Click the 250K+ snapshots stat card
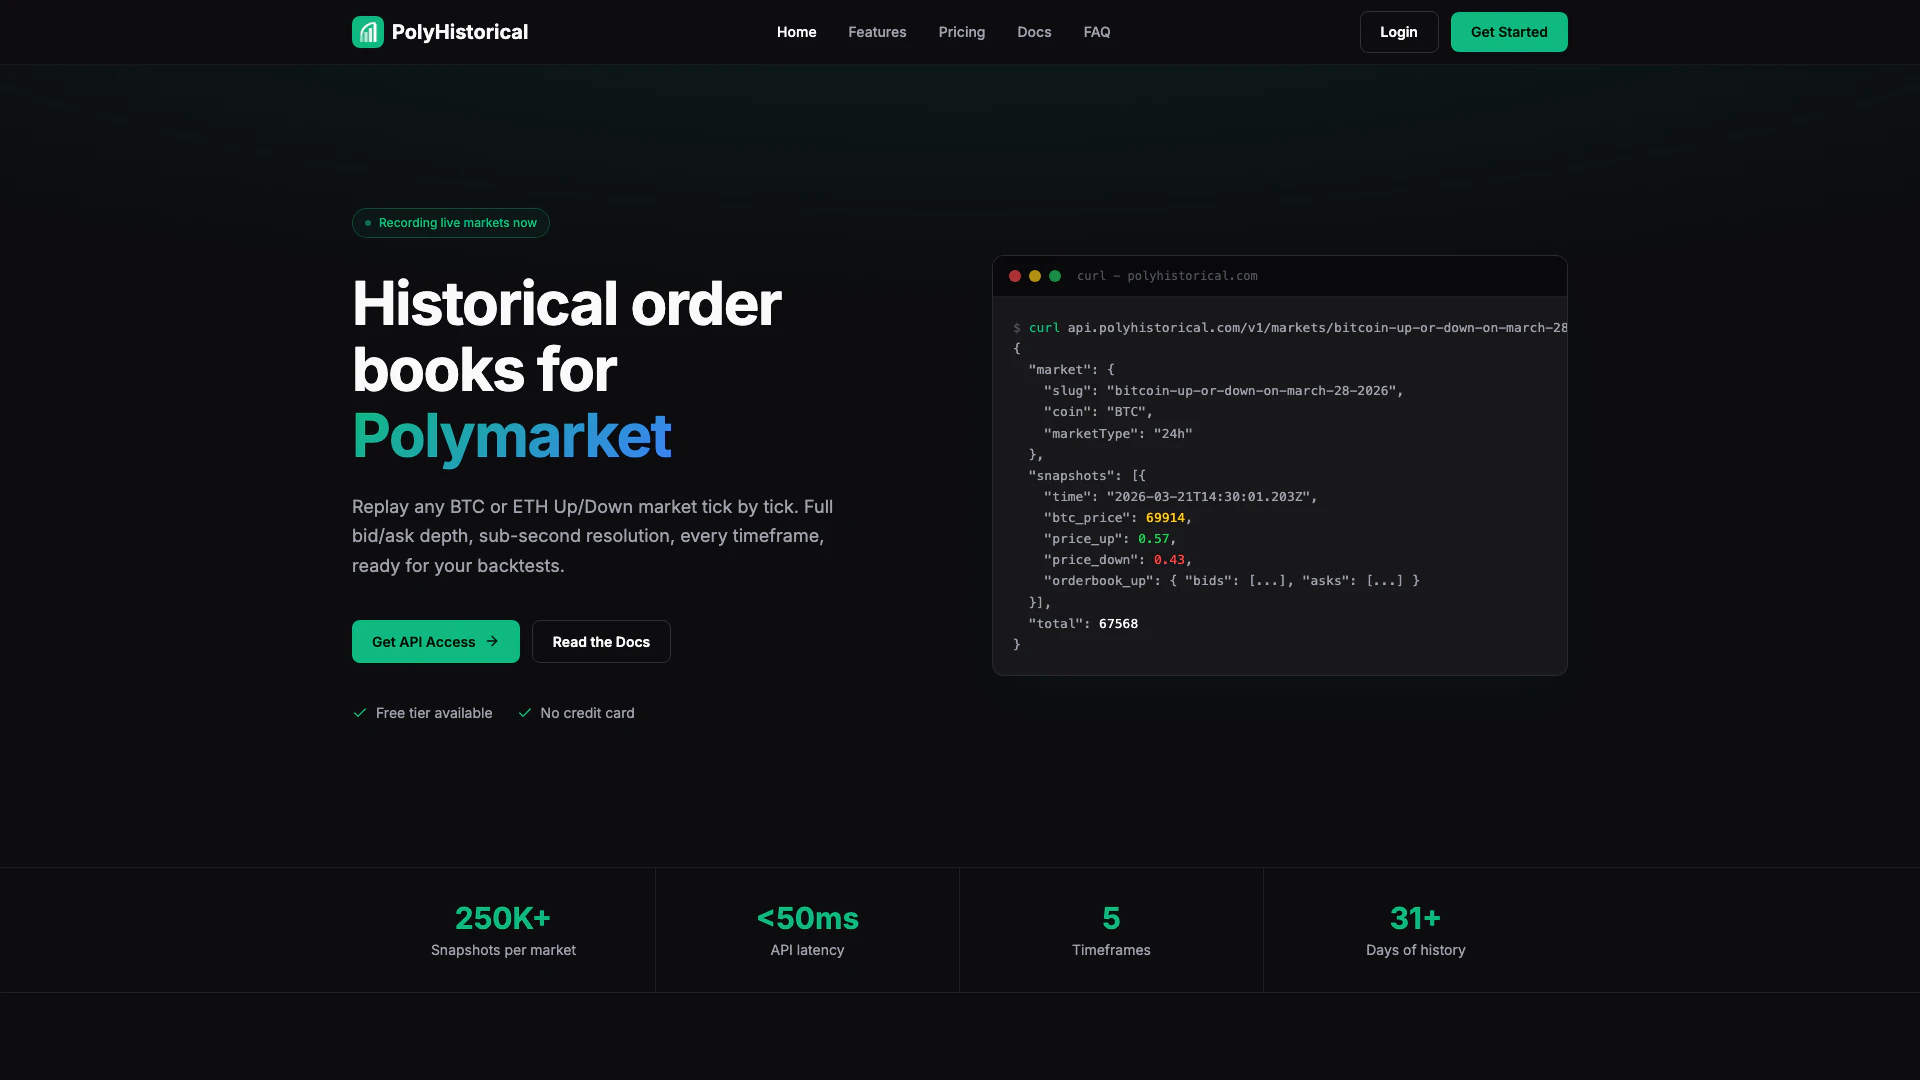1920x1080 pixels. click(503, 930)
